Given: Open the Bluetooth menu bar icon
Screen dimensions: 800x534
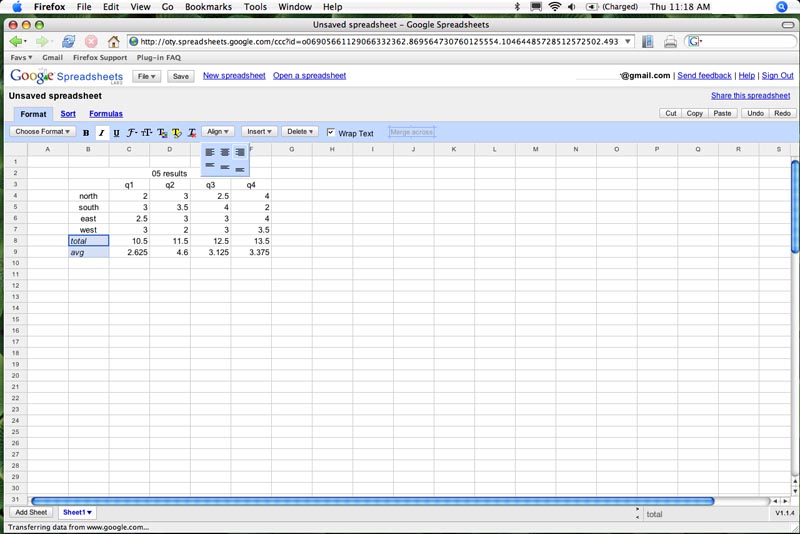Looking at the screenshot, I should click(517, 7).
